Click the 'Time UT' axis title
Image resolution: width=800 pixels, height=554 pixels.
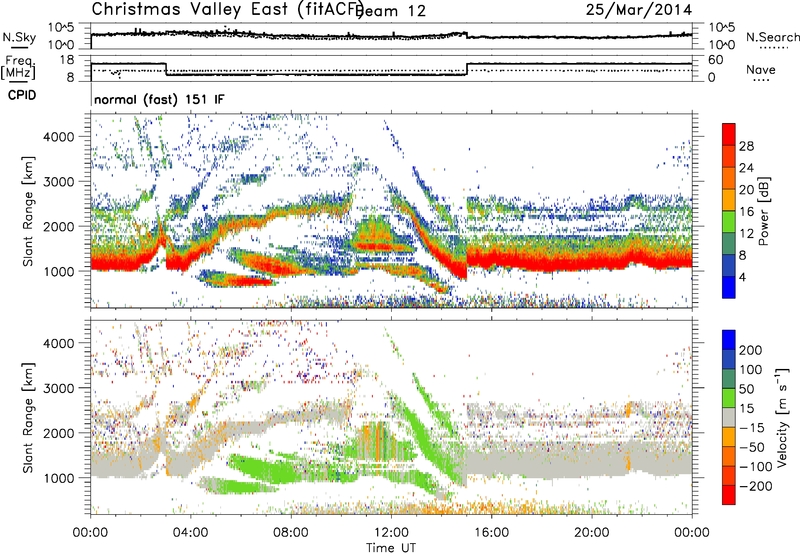pos(391,548)
